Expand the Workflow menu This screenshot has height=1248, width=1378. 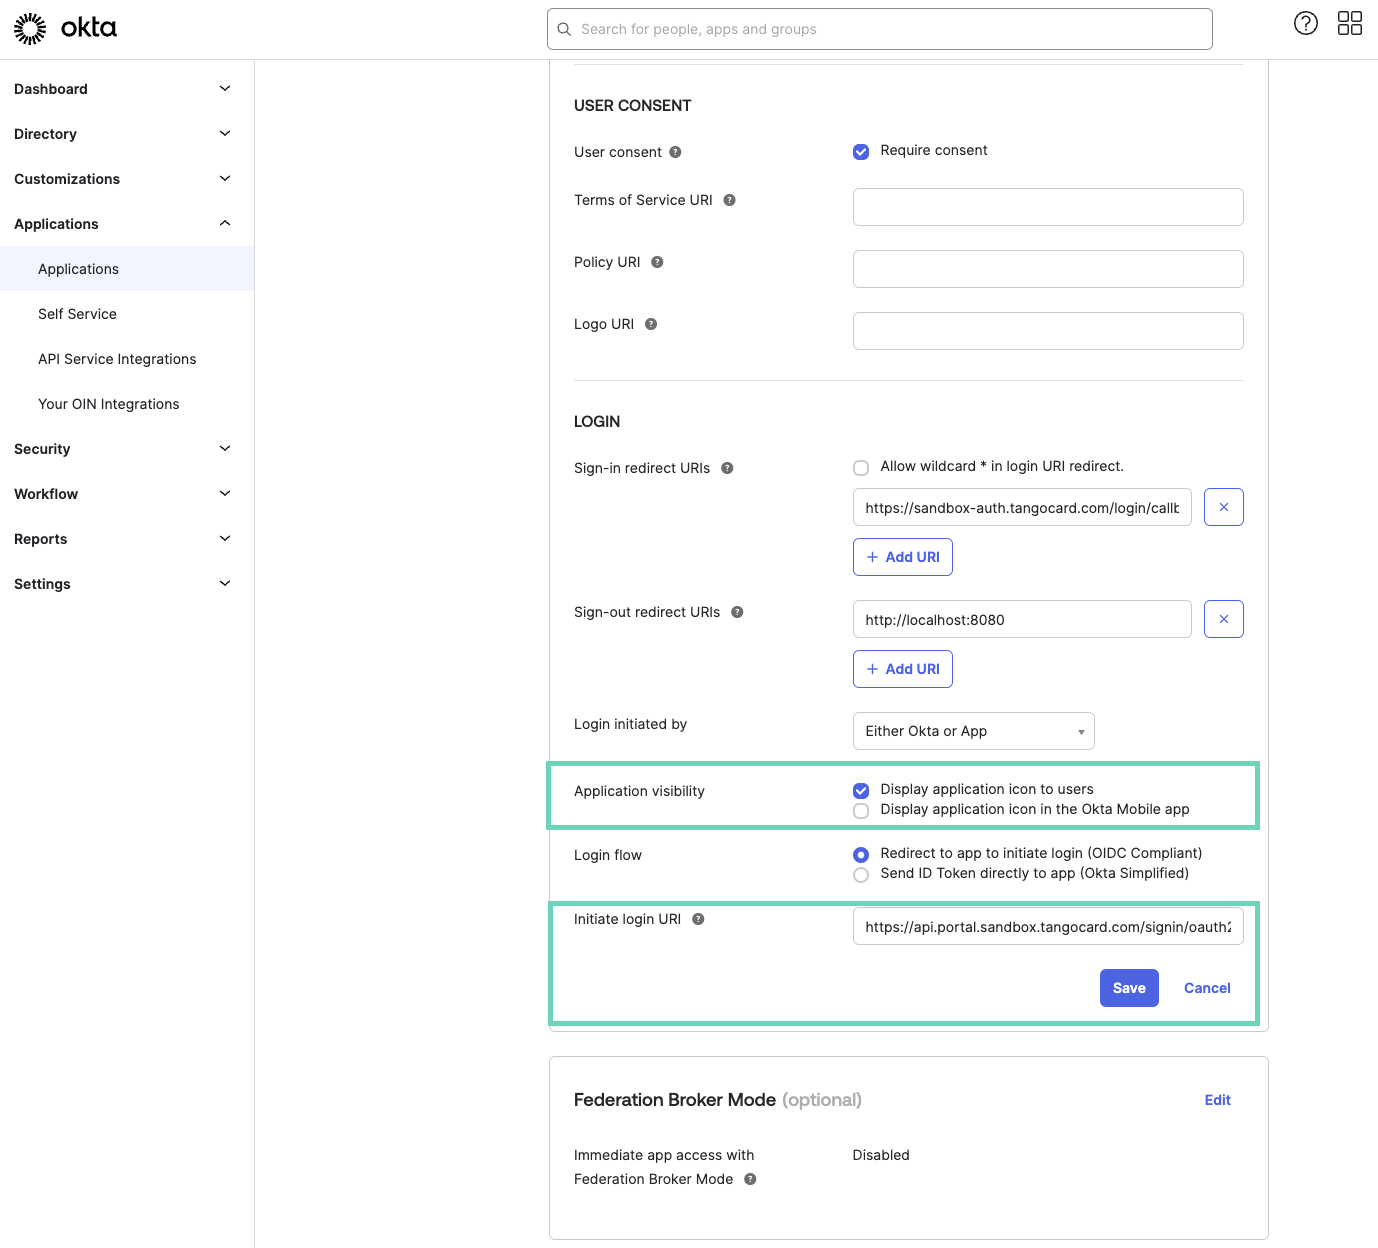click(x=126, y=494)
